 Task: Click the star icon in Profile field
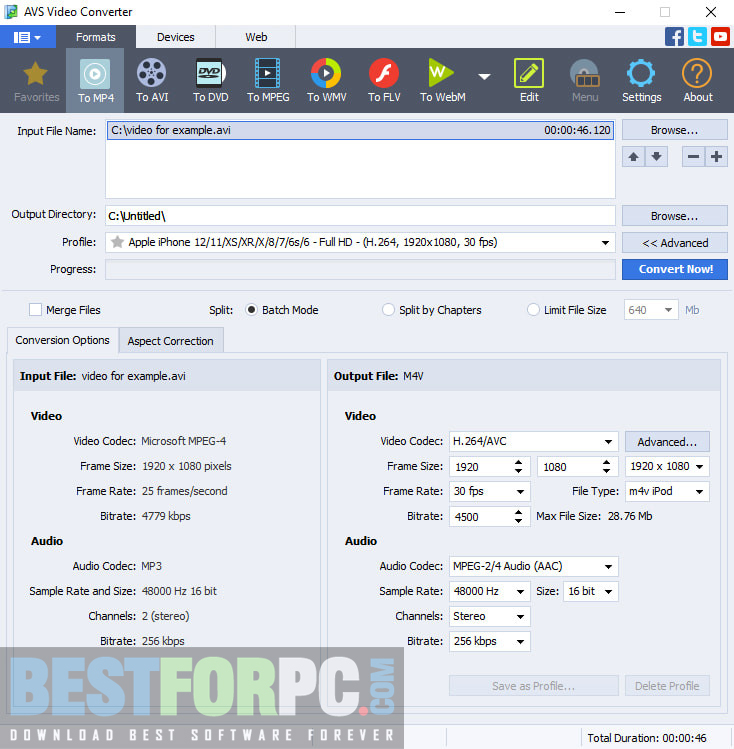coord(117,242)
